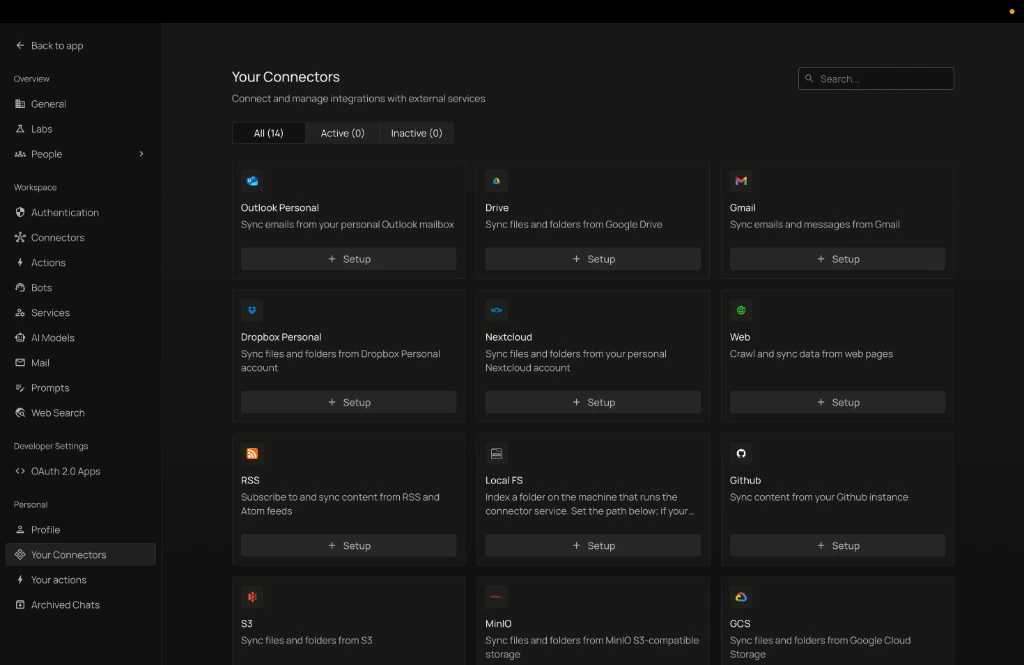Click the Your Connectors page heading

[x=285, y=76]
